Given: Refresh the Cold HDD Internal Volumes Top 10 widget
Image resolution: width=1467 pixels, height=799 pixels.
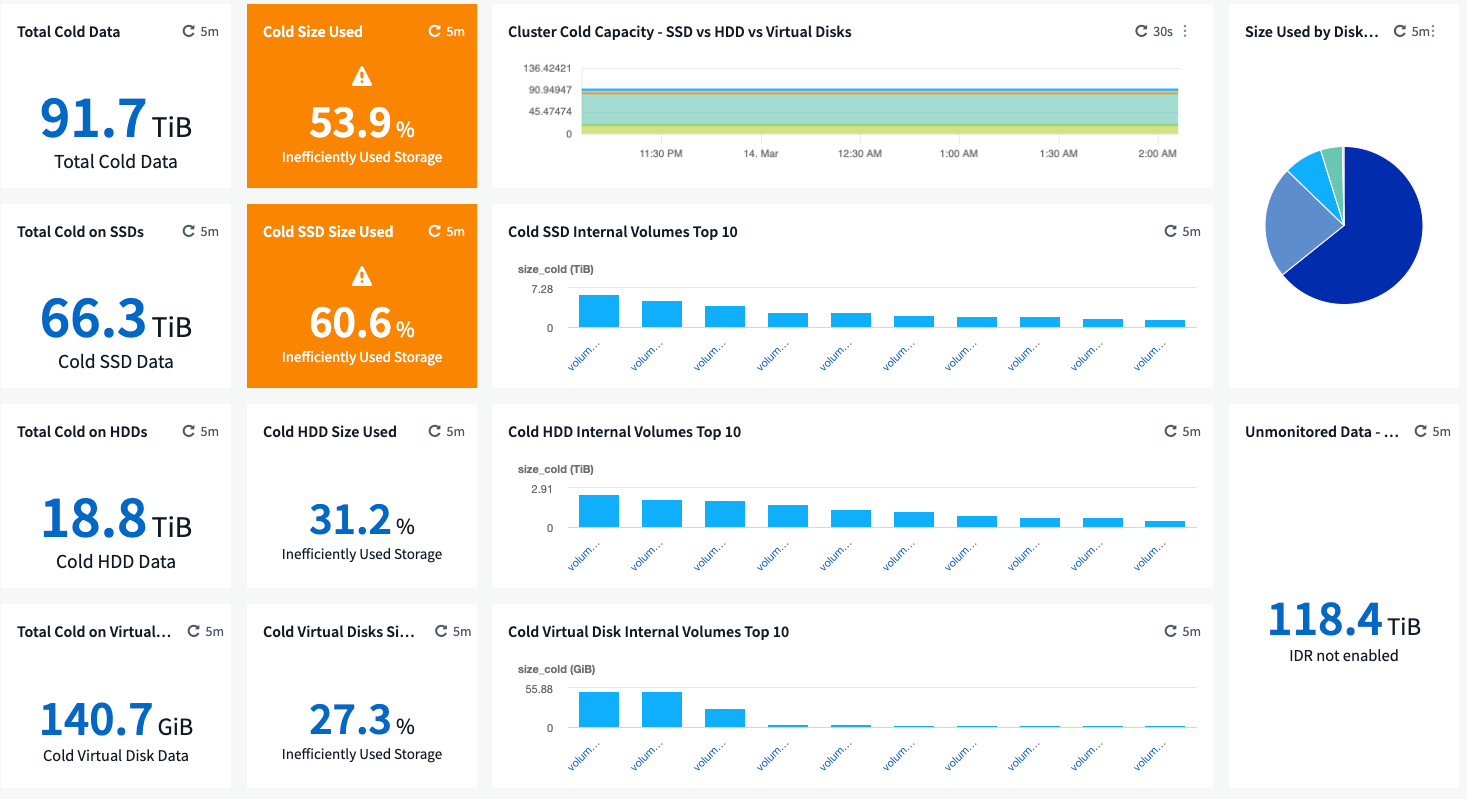Looking at the screenshot, I should click(1171, 432).
